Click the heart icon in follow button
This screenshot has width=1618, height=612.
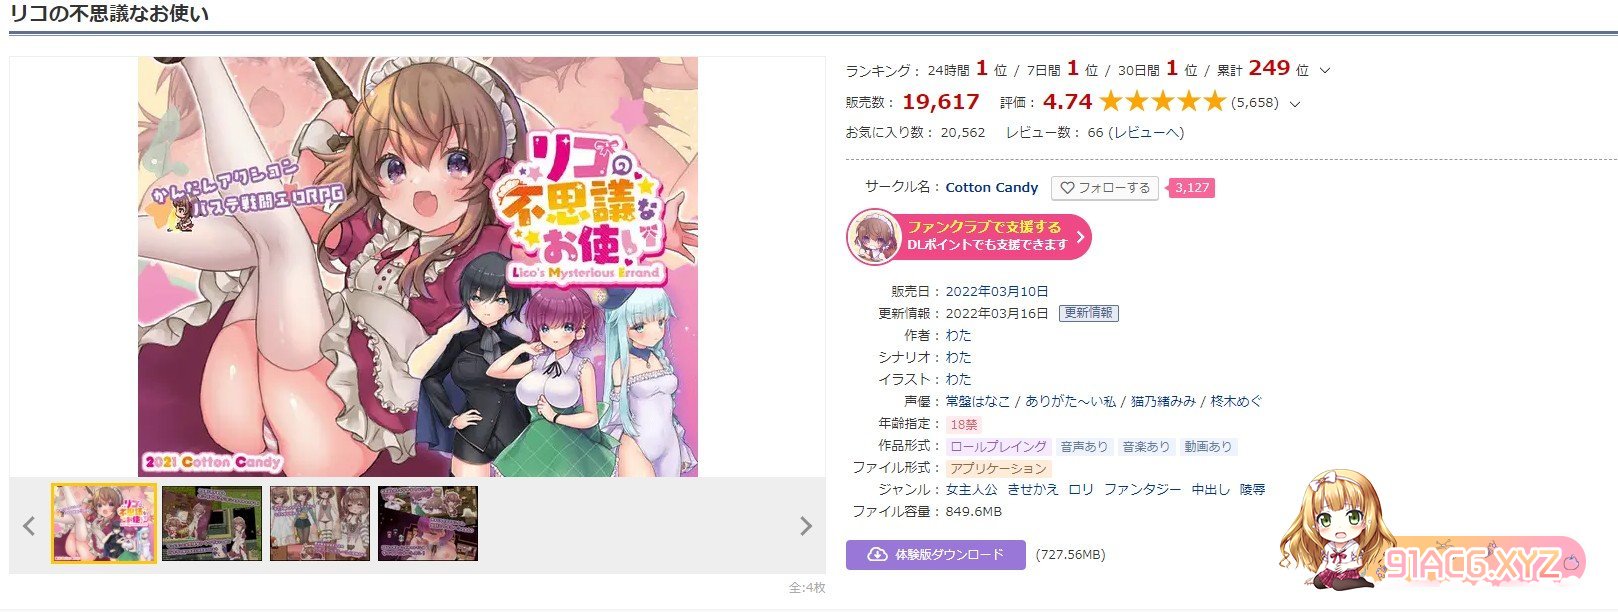pos(1067,188)
